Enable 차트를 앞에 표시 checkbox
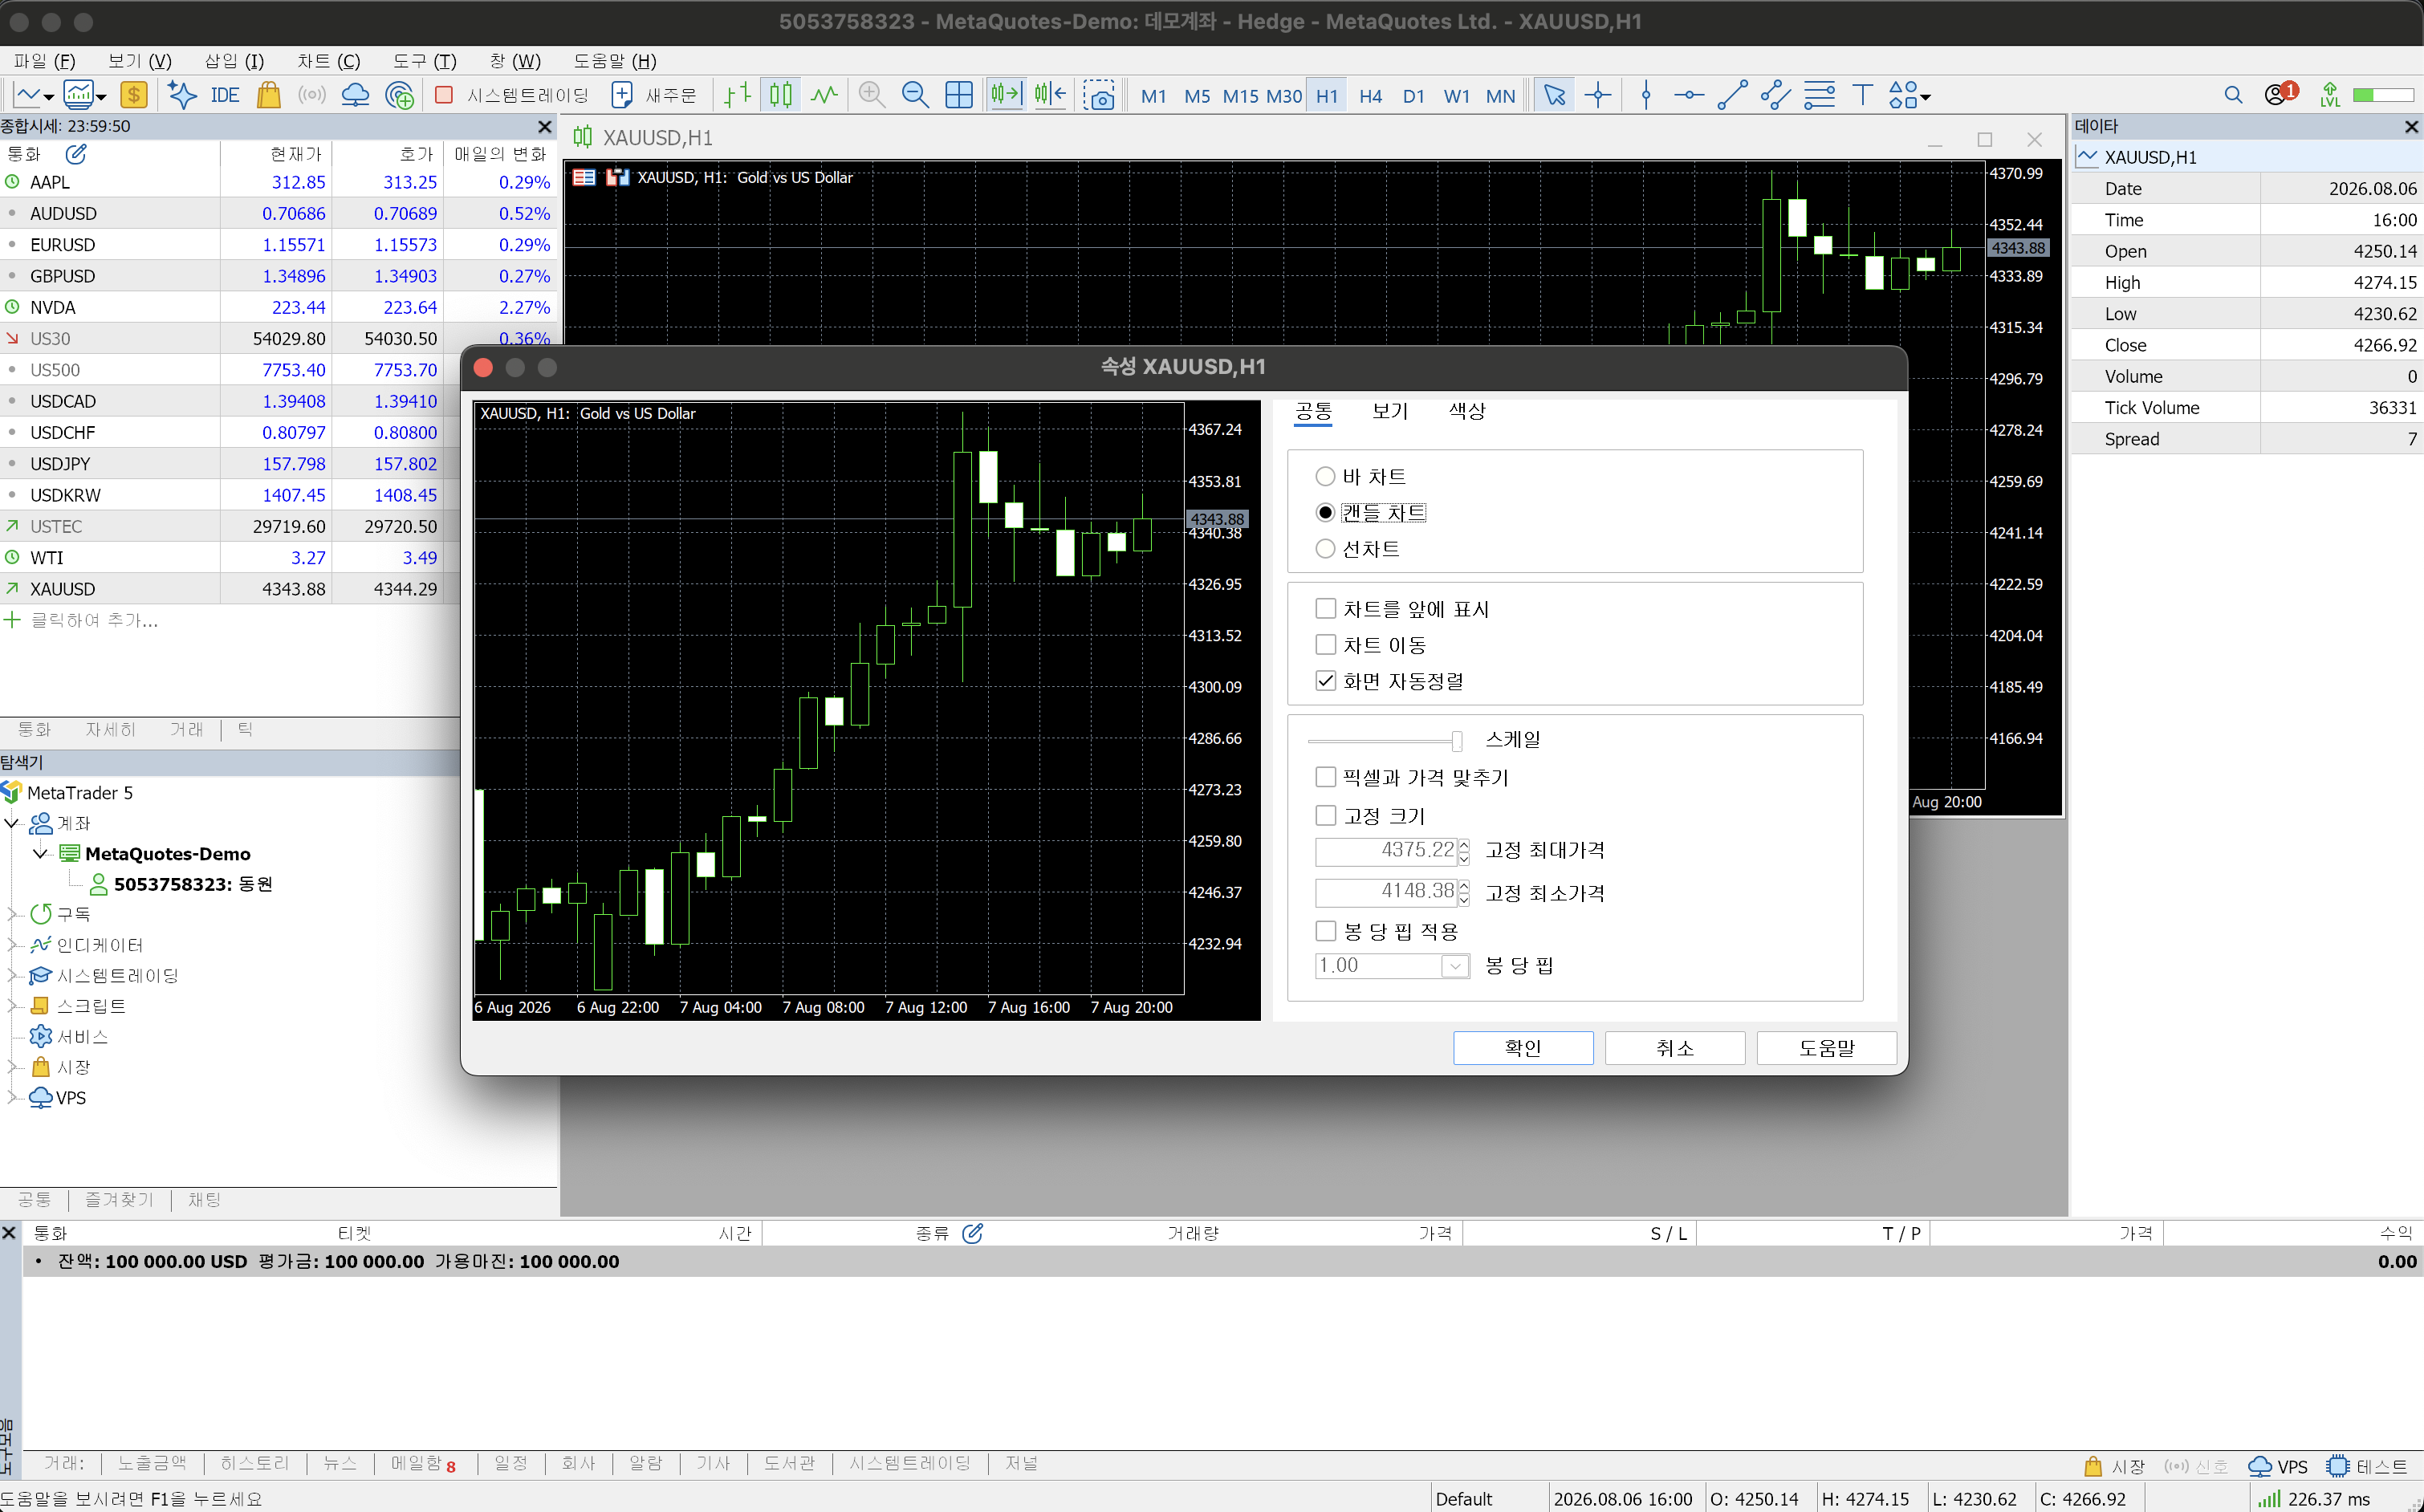 1326,609
